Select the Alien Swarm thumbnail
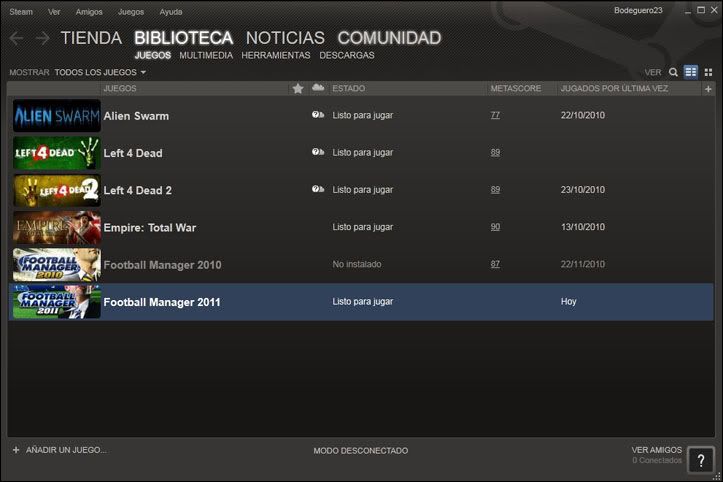This screenshot has width=723, height=482. 57,116
